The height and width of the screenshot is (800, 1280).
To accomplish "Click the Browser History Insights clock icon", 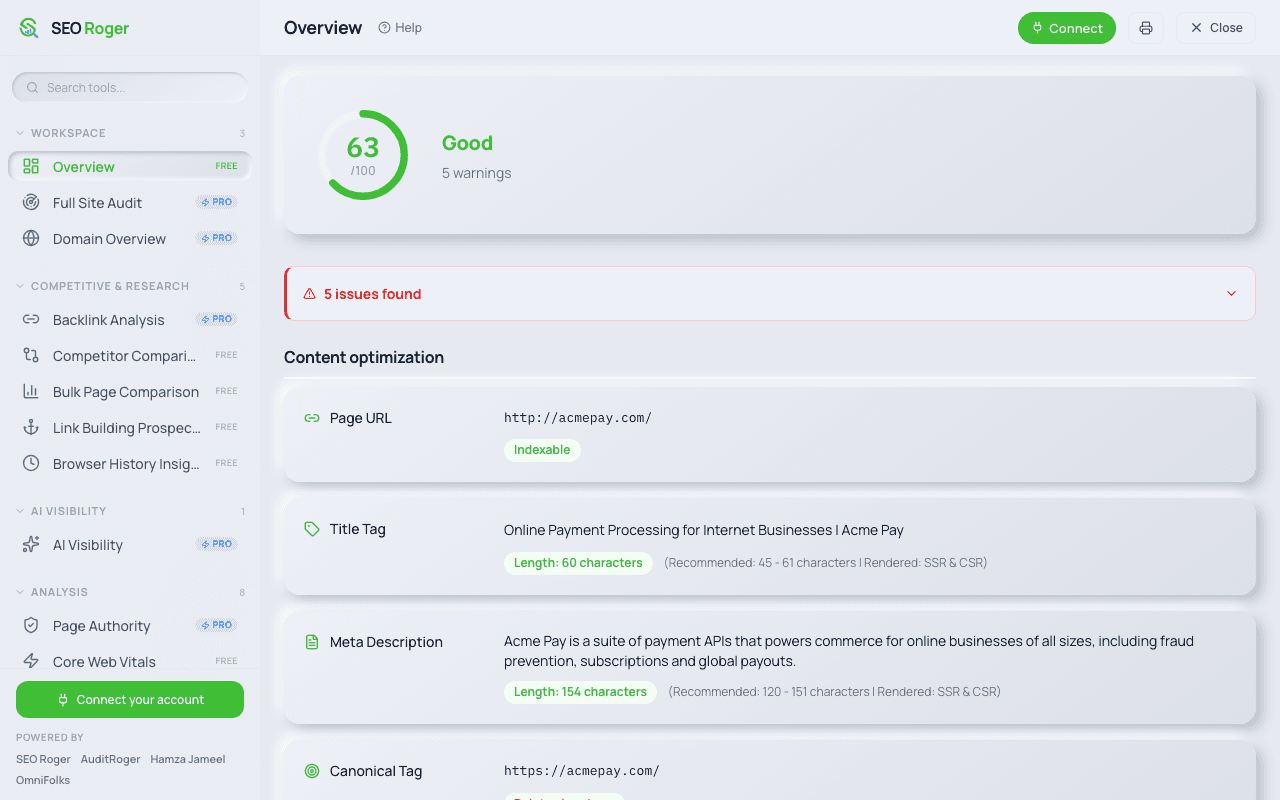I will tap(31, 463).
